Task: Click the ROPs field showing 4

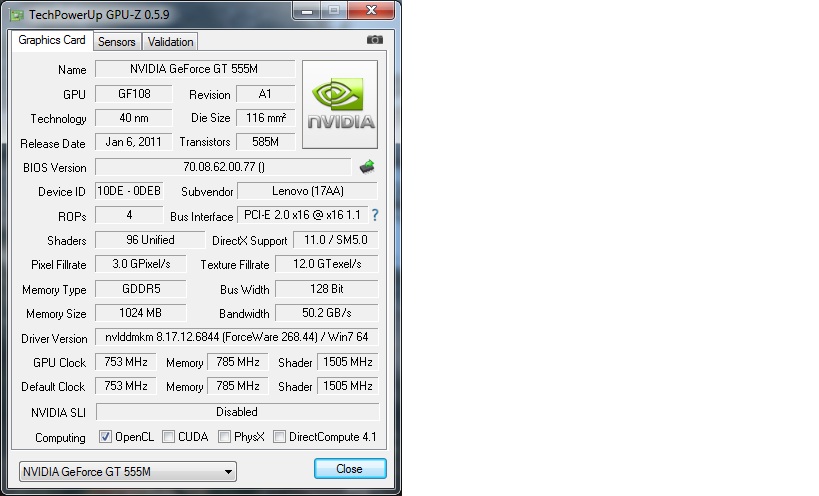Action: pos(129,215)
